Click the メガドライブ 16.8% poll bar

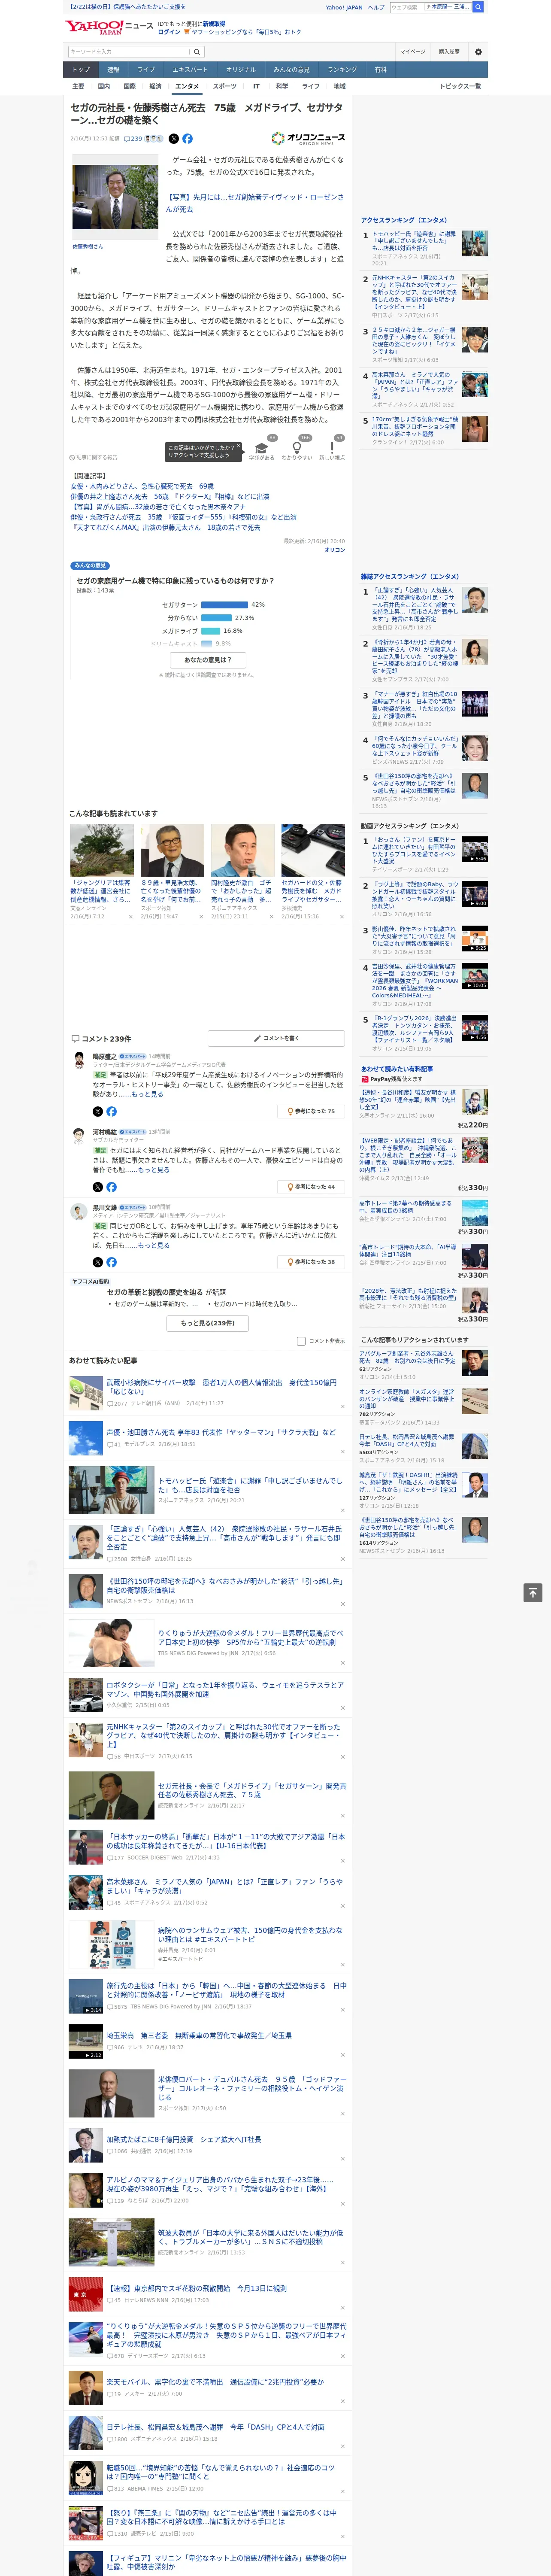pos(211,631)
